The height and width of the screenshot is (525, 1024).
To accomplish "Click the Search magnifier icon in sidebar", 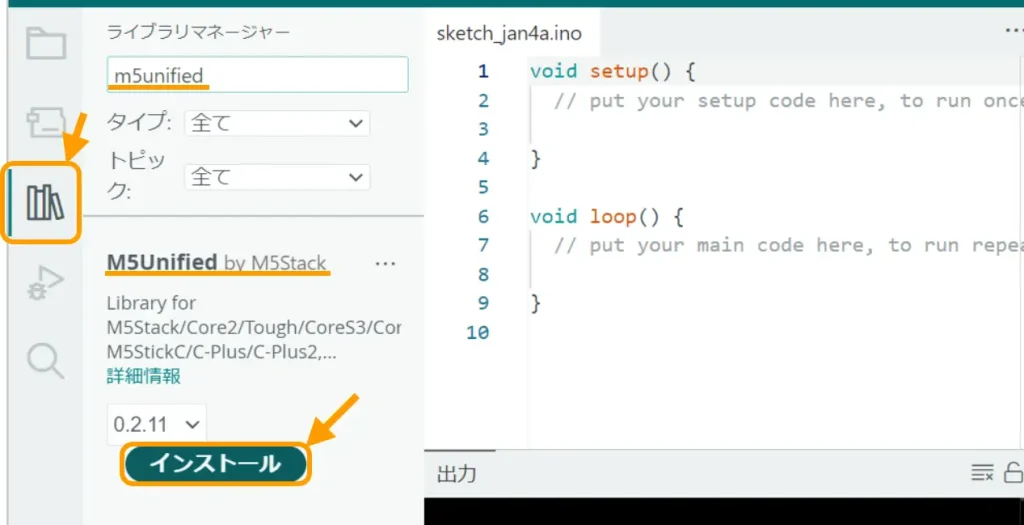I will click(x=45, y=360).
